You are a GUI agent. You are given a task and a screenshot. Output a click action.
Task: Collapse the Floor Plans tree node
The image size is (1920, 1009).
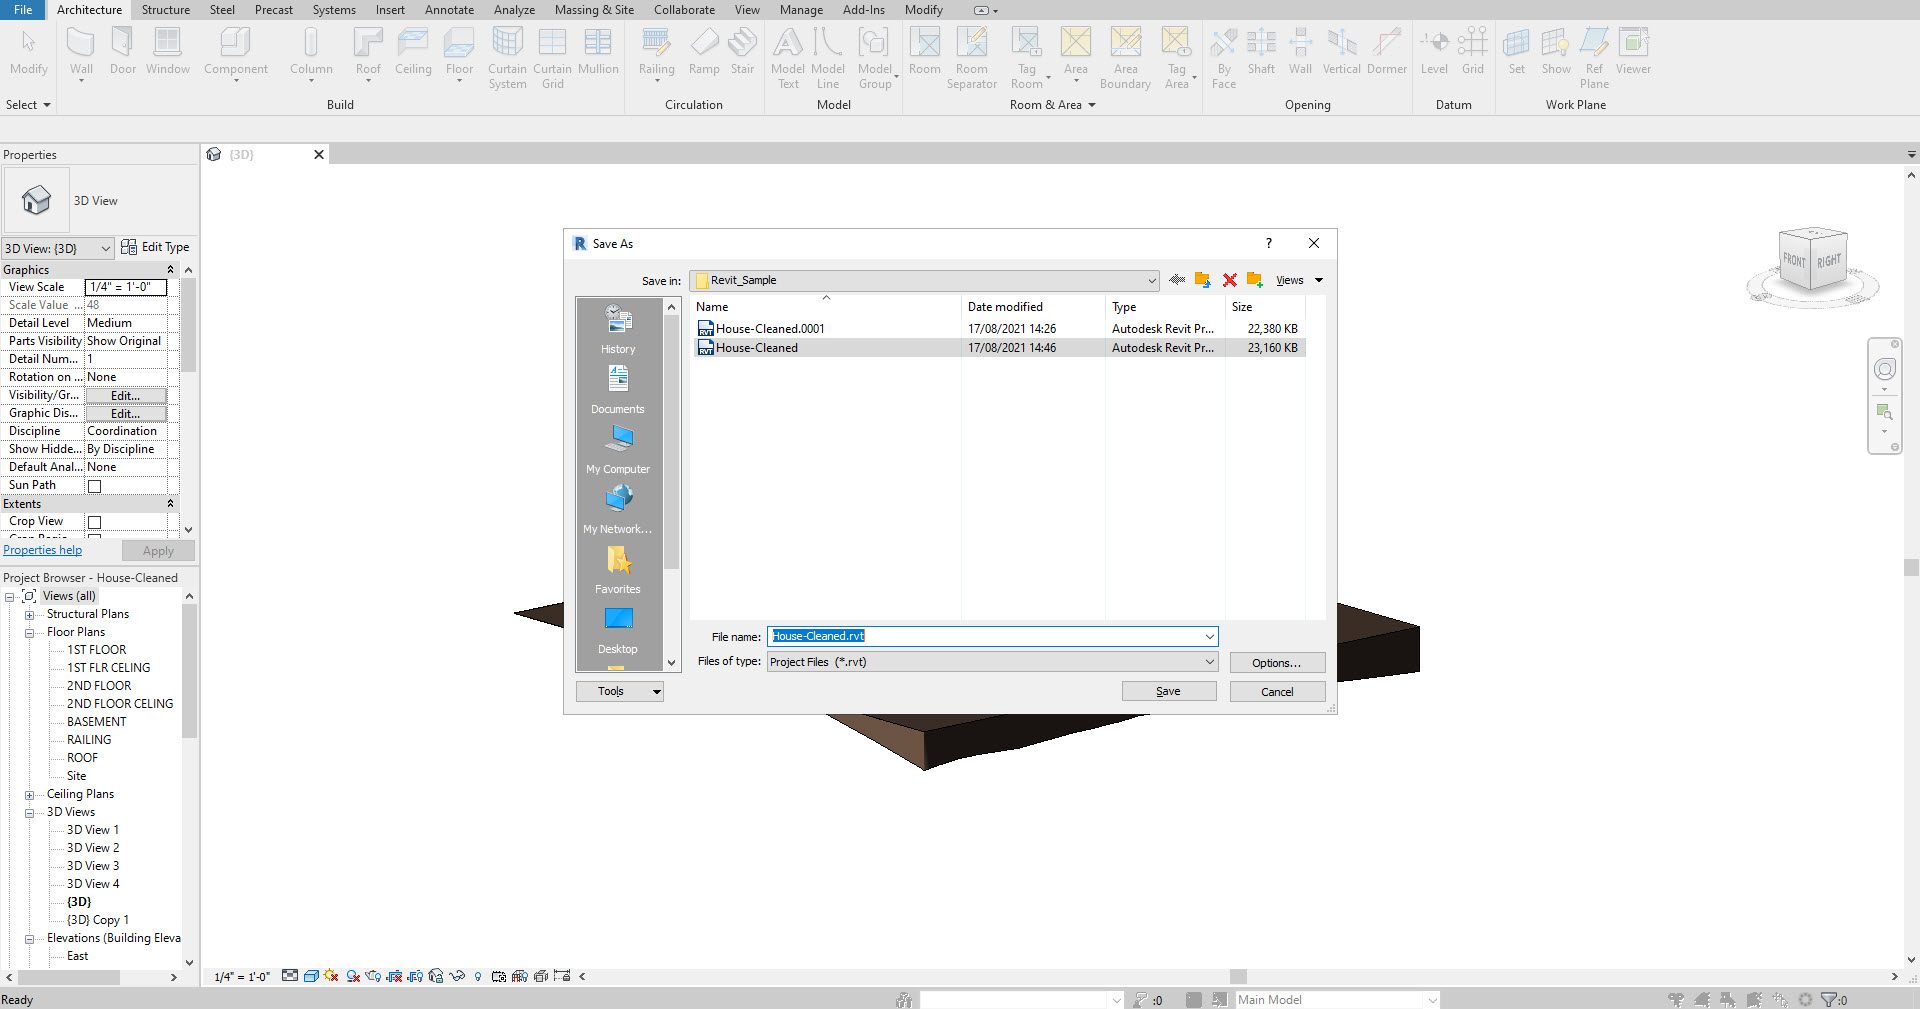[x=30, y=632]
